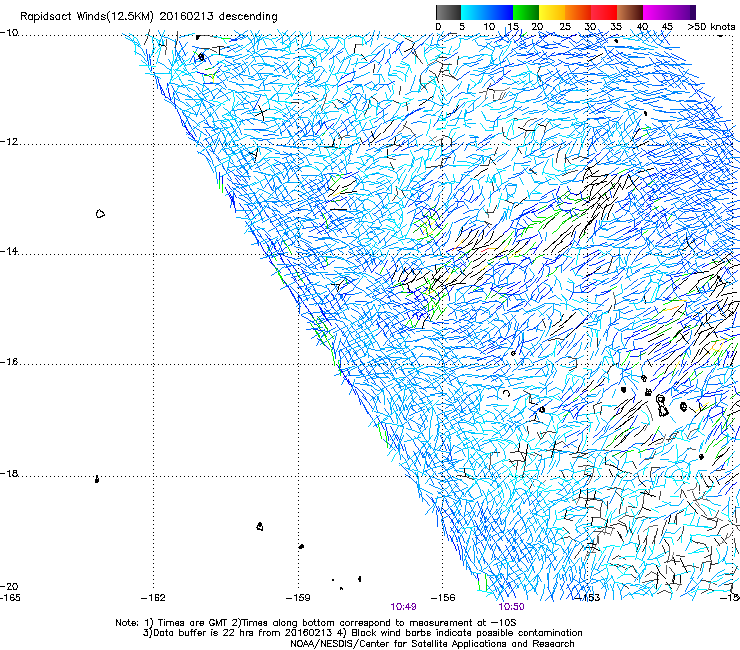Click the '-153' longitude label
This screenshot has height=650, width=740.
pos(588,598)
